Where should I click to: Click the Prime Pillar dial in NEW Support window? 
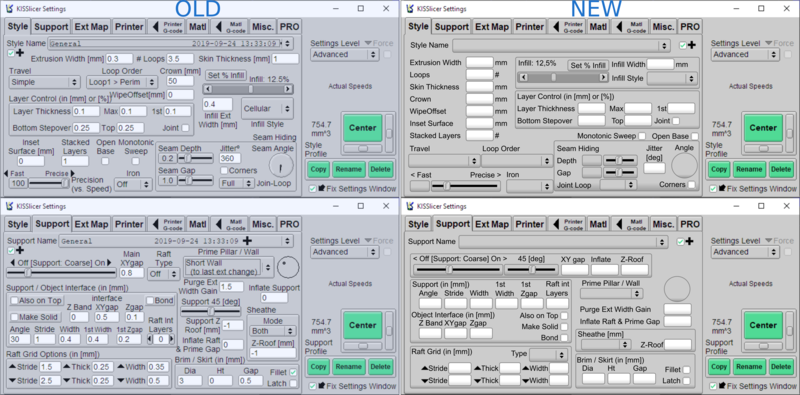677,289
